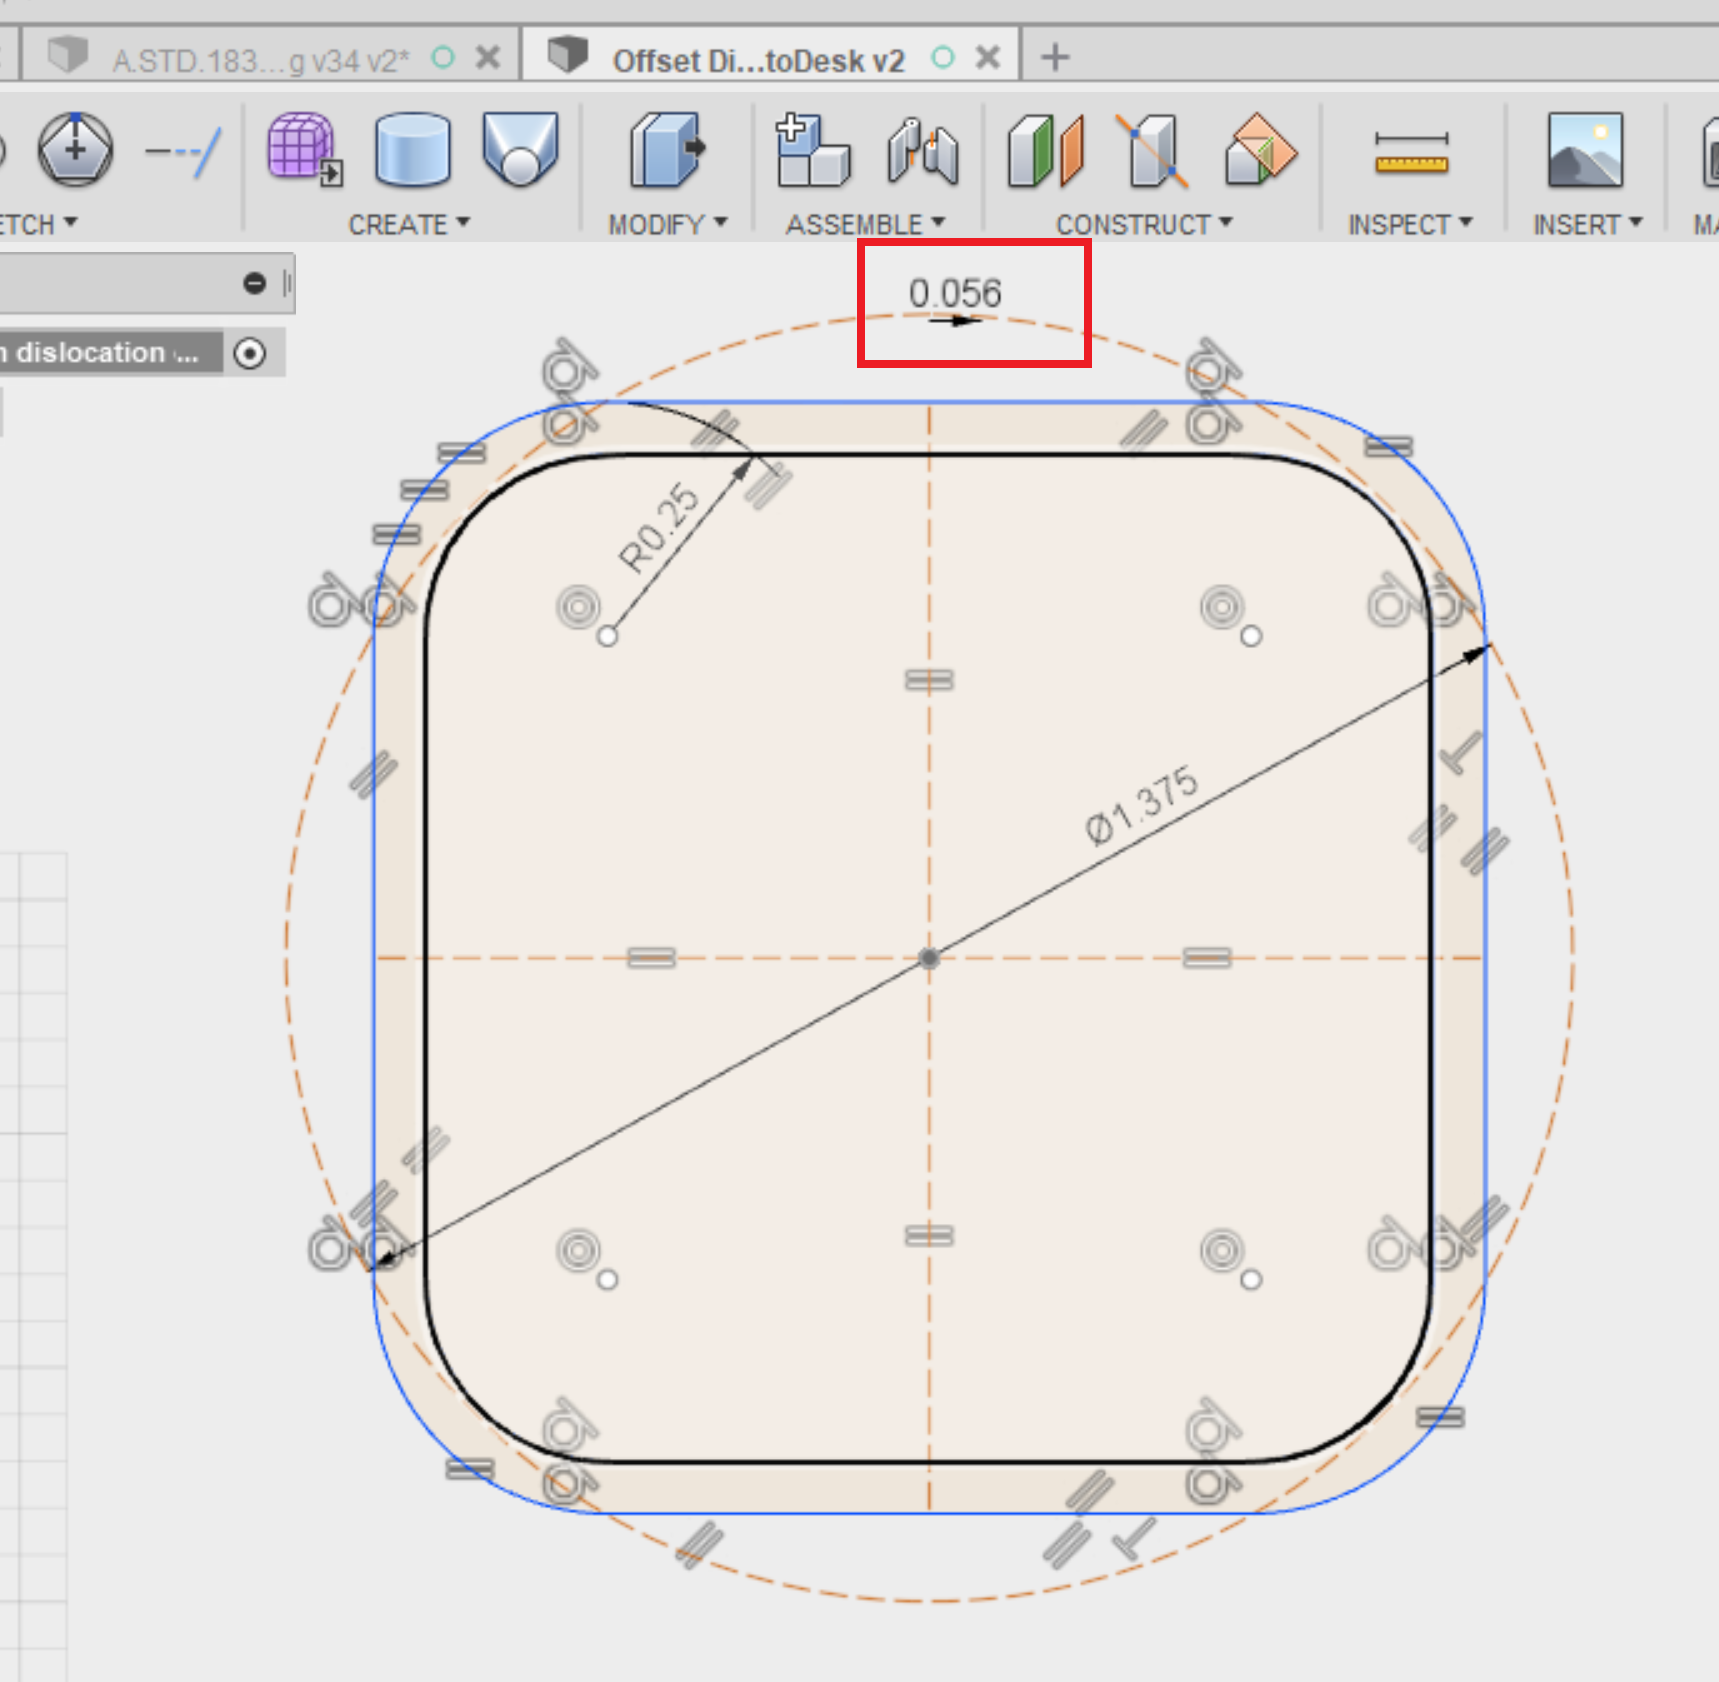Select the New Component tool
Viewport: 1719px width, 1682px height.
pyautogui.click(x=813, y=150)
